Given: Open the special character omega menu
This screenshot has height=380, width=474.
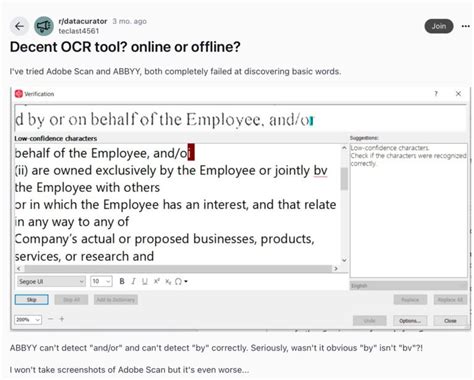Looking at the screenshot, I should (181, 282).
